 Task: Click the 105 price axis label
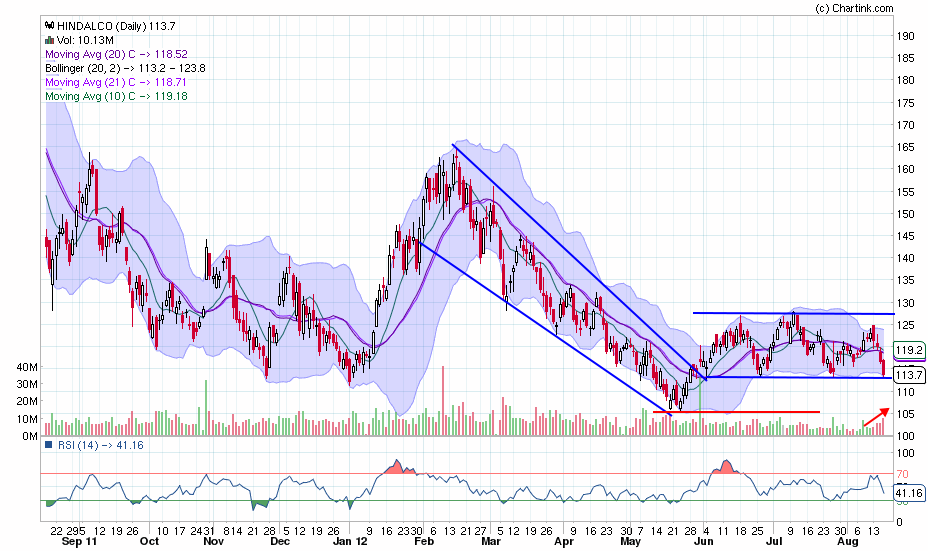[x=906, y=414]
